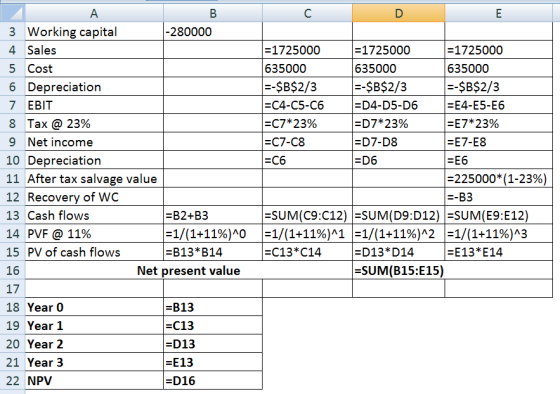Screen dimensions: 560x394
Task: Select =D16 next to NPV
Action: coord(213,381)
